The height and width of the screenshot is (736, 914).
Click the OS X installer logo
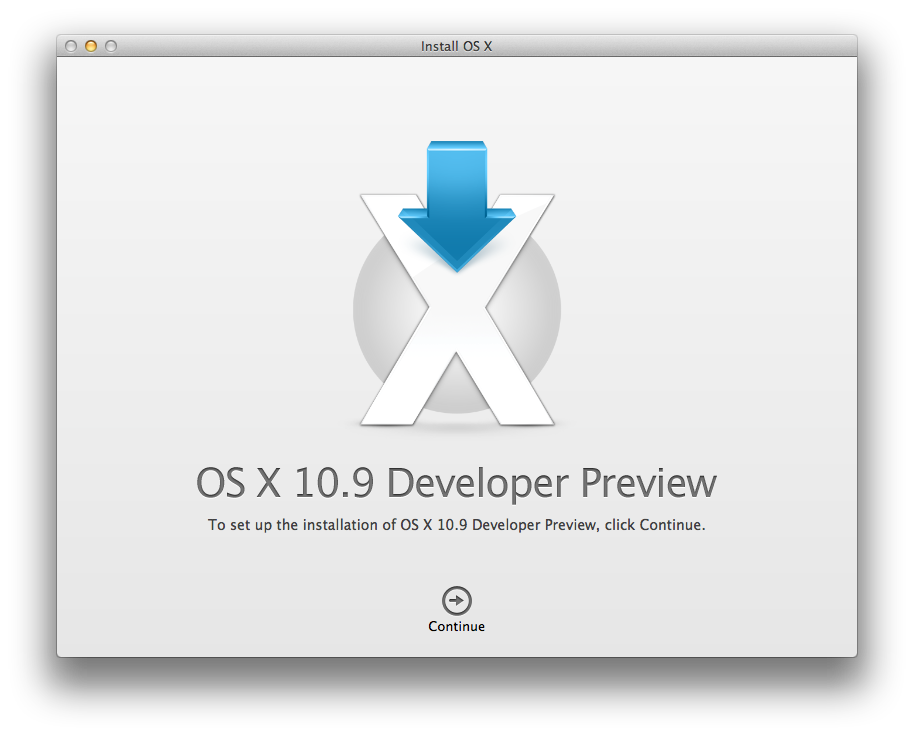[457, 284]
